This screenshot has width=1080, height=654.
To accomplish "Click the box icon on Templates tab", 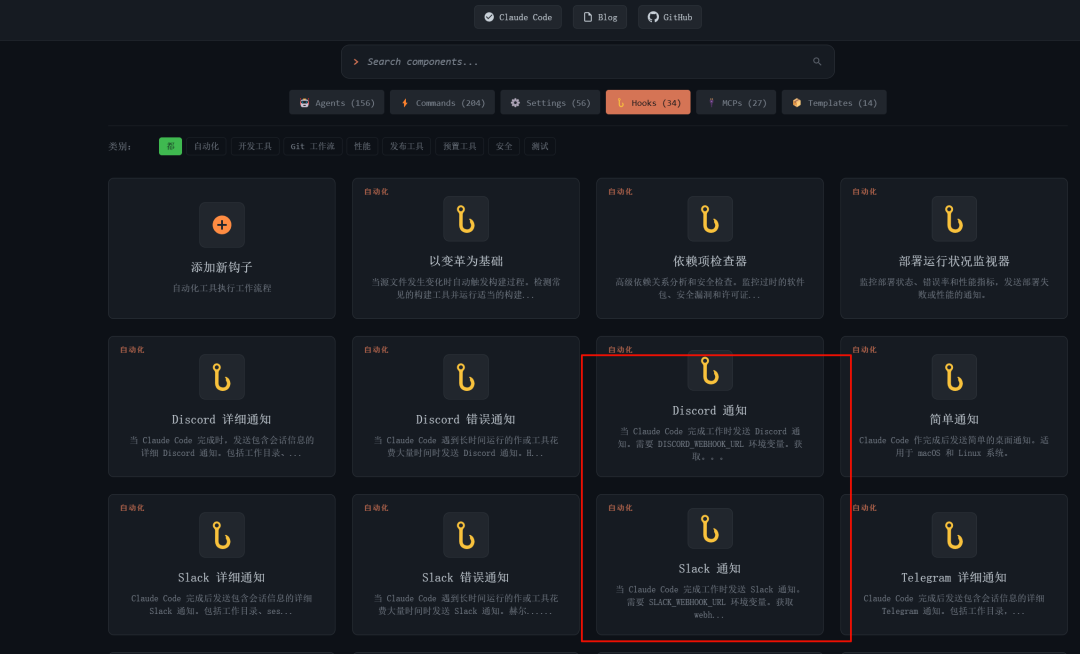I will [x=797, y=103].
